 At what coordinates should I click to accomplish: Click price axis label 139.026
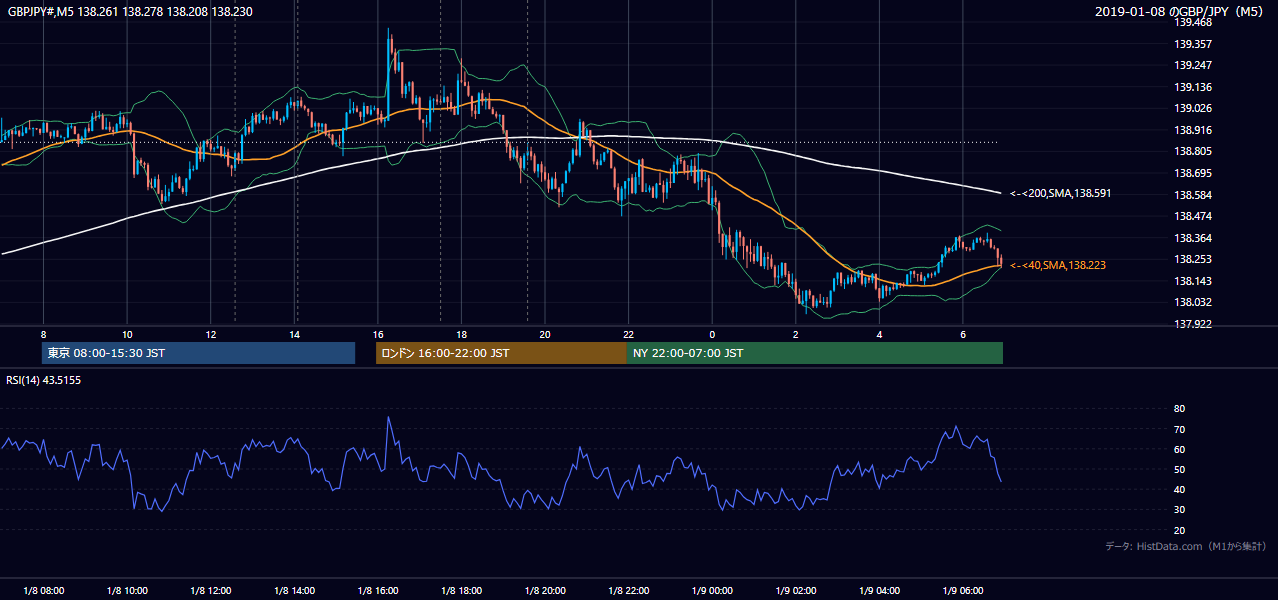click(x=1193, y=108)
